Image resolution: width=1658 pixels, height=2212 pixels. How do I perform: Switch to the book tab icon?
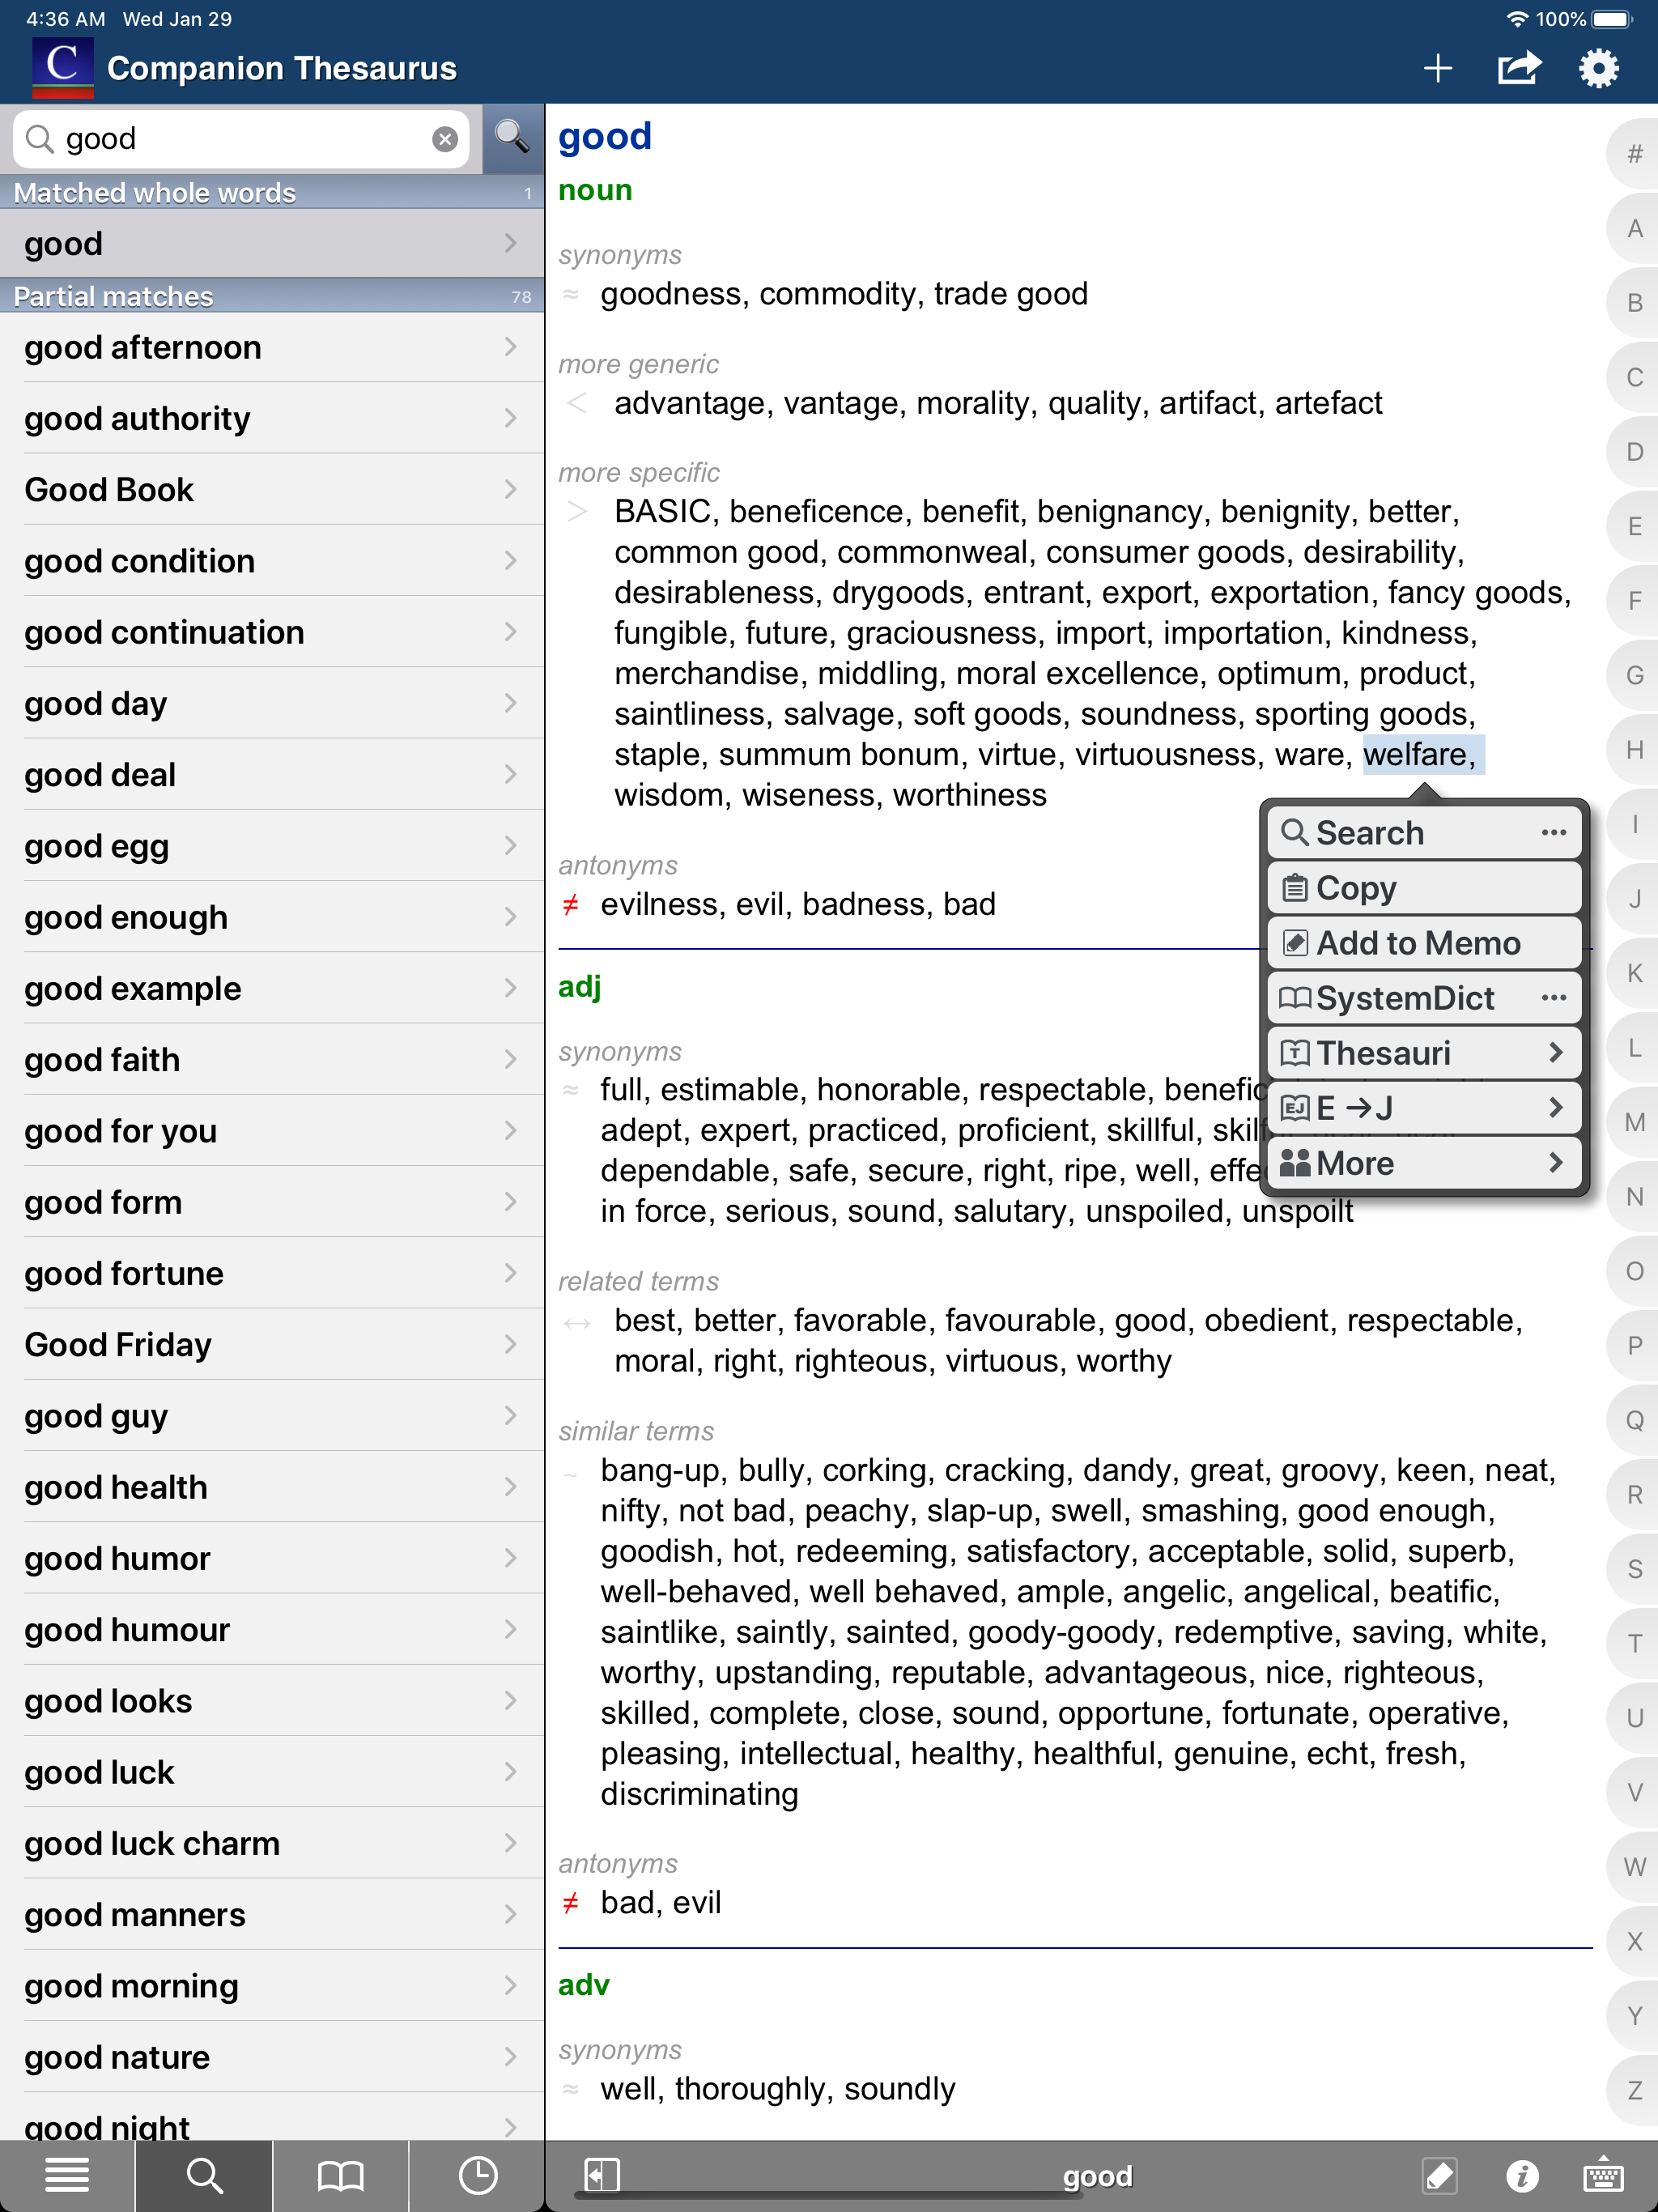point(340,2175)
